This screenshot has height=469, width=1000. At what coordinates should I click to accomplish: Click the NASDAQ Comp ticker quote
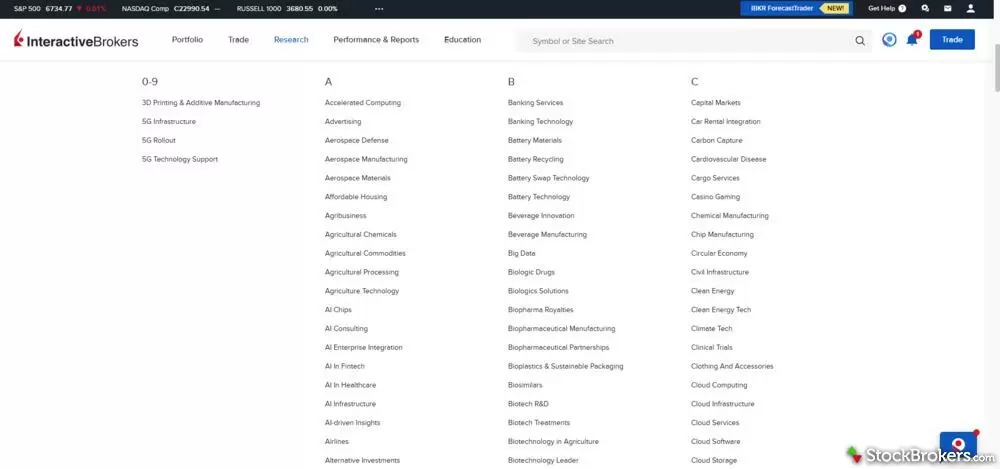(x=171, y=9)
